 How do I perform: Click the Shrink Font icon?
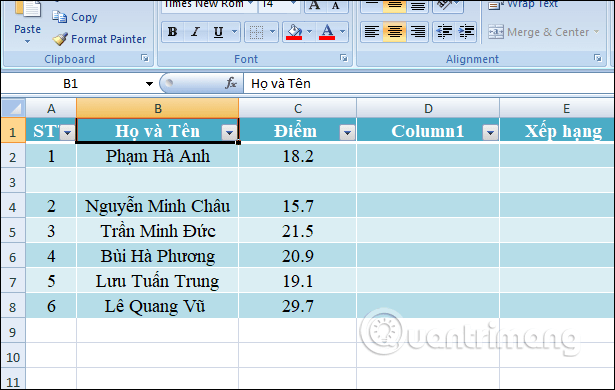335,5
